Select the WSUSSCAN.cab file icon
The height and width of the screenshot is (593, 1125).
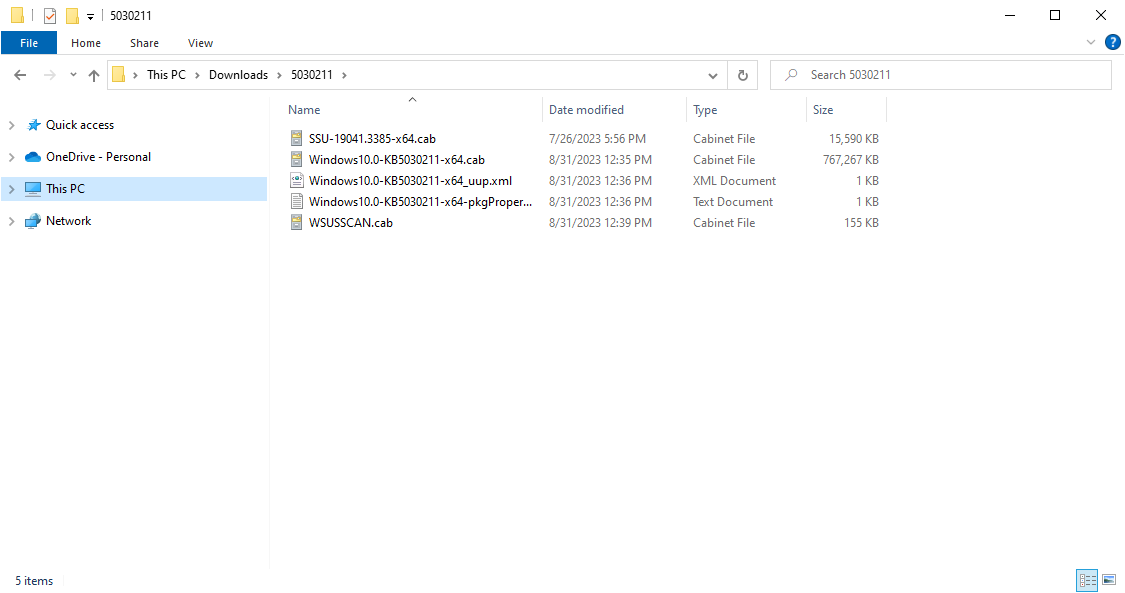(296, 222)
